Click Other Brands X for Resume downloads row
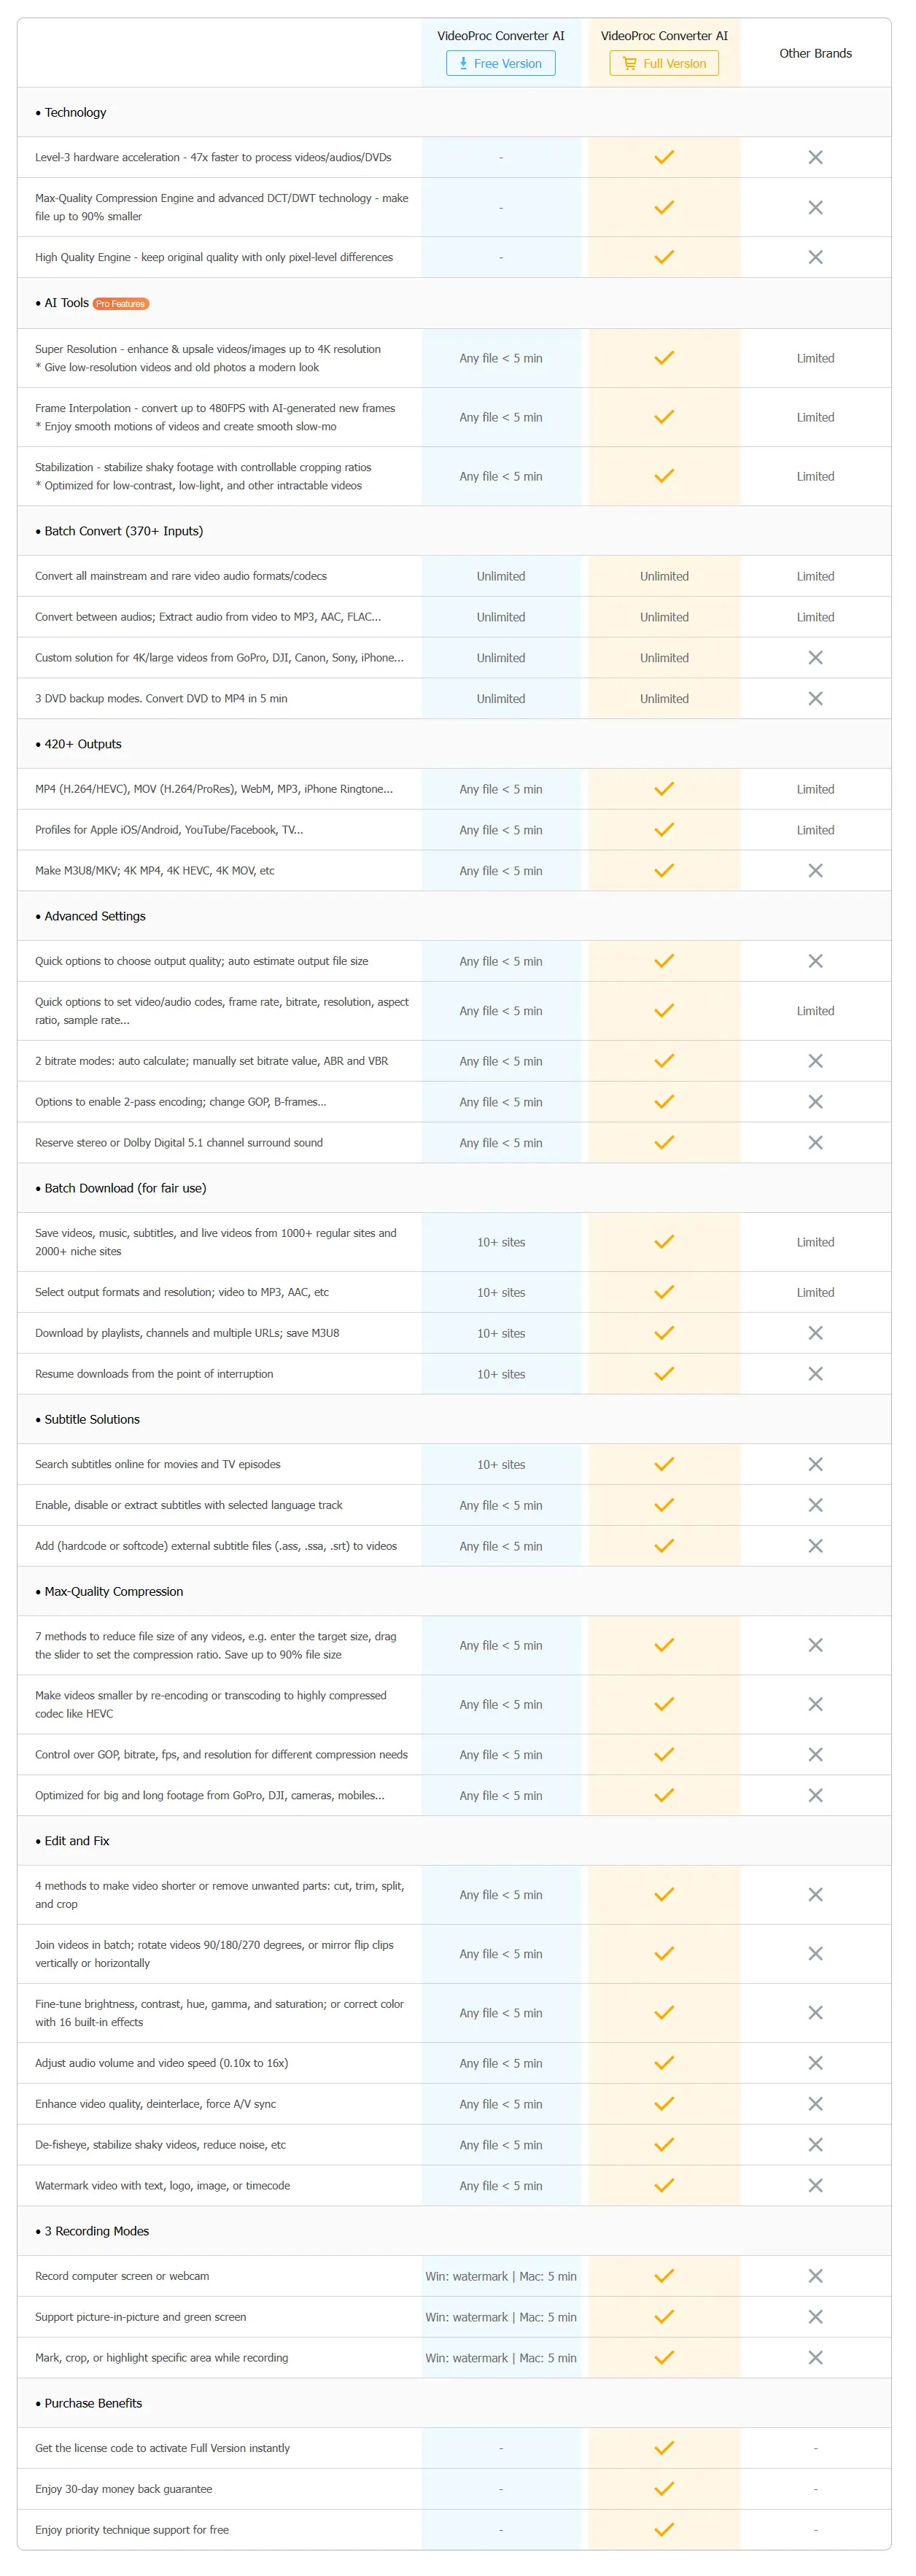The height and width of the screenshot is (2576, 916). [815, 1374]
